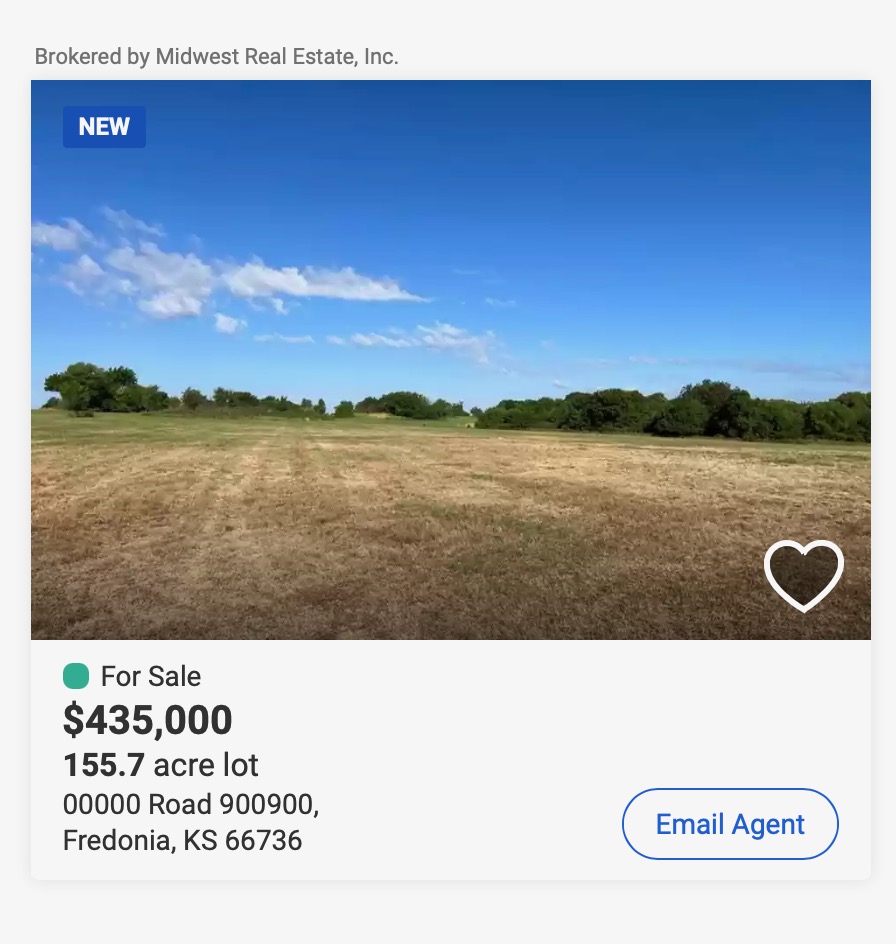Click the $435,000 listing price
Screen dimensions: 896x944
point(147,720)
